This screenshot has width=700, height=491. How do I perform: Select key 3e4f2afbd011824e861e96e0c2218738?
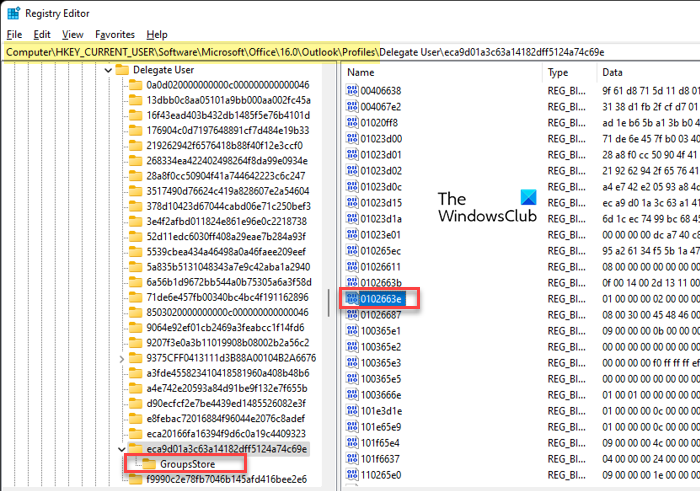[x=226, y=221]
